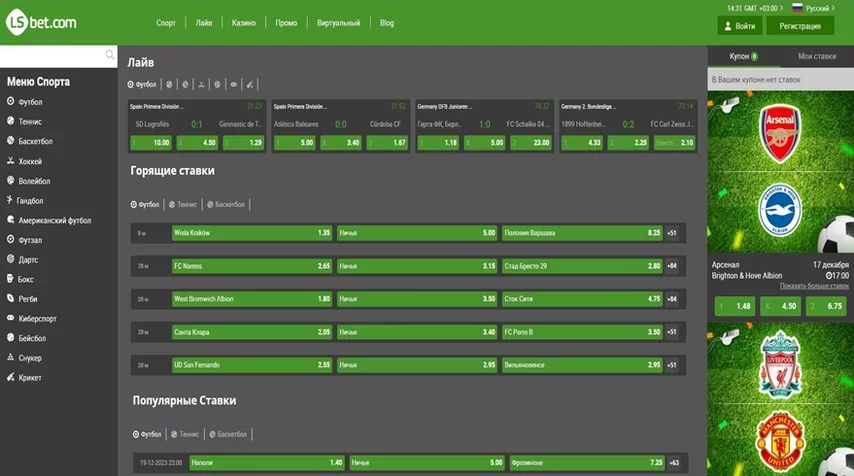The image size is (854, 476).
Task: Open the Казино menu item
Action: [243, 23]
